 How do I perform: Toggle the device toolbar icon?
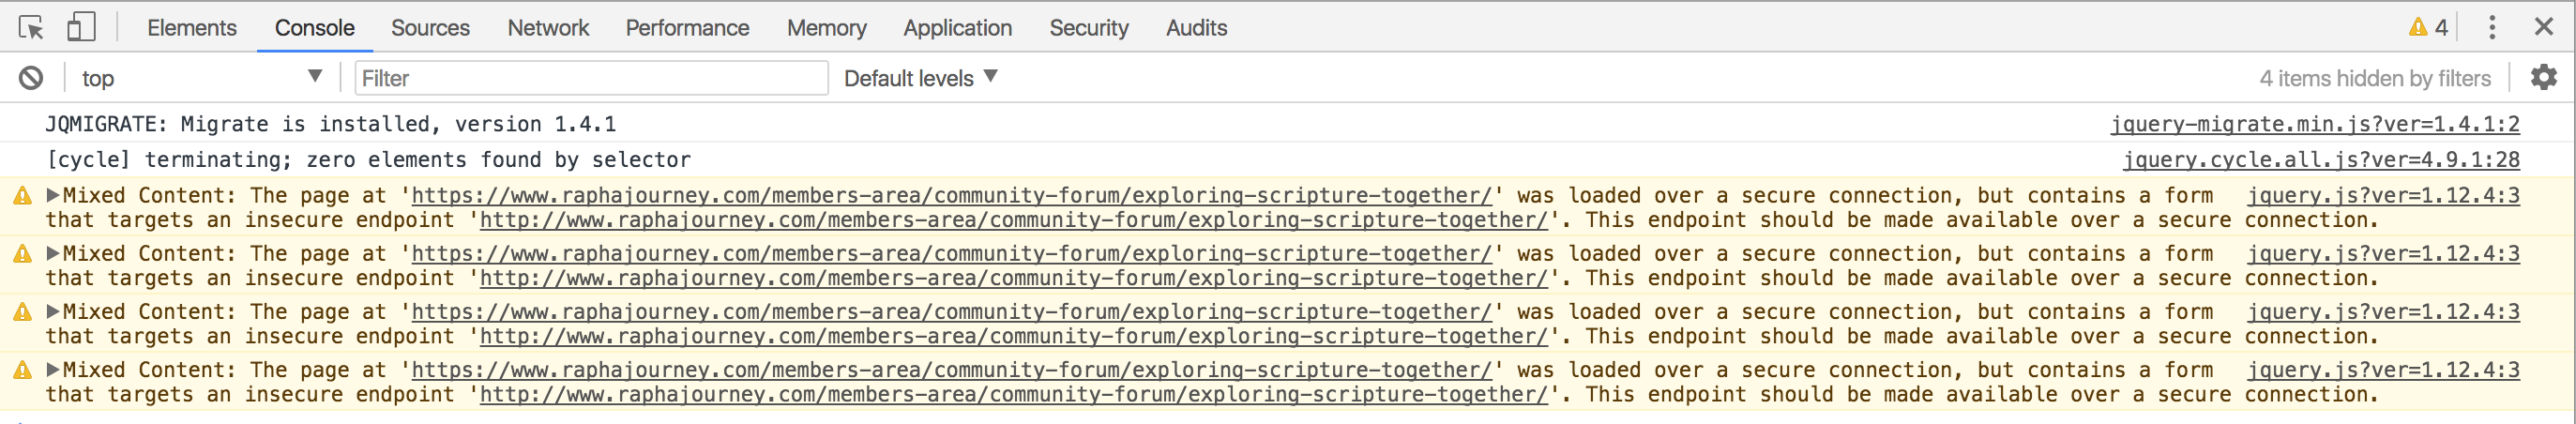coord(81,27)
